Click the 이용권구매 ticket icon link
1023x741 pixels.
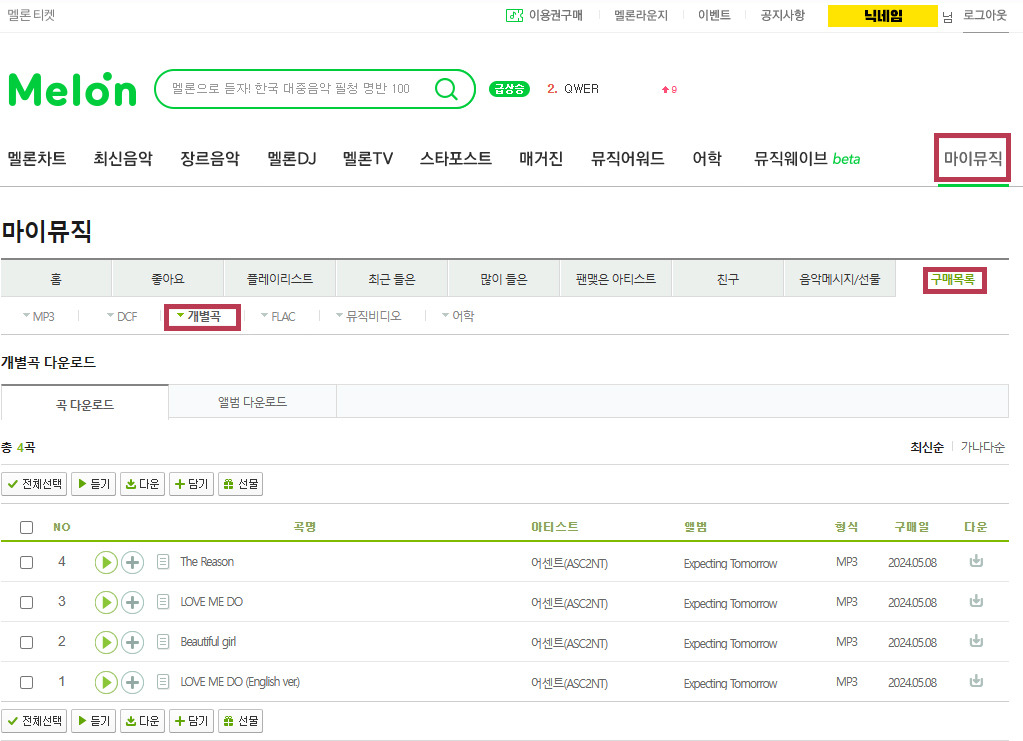click(x=544, y=15)
